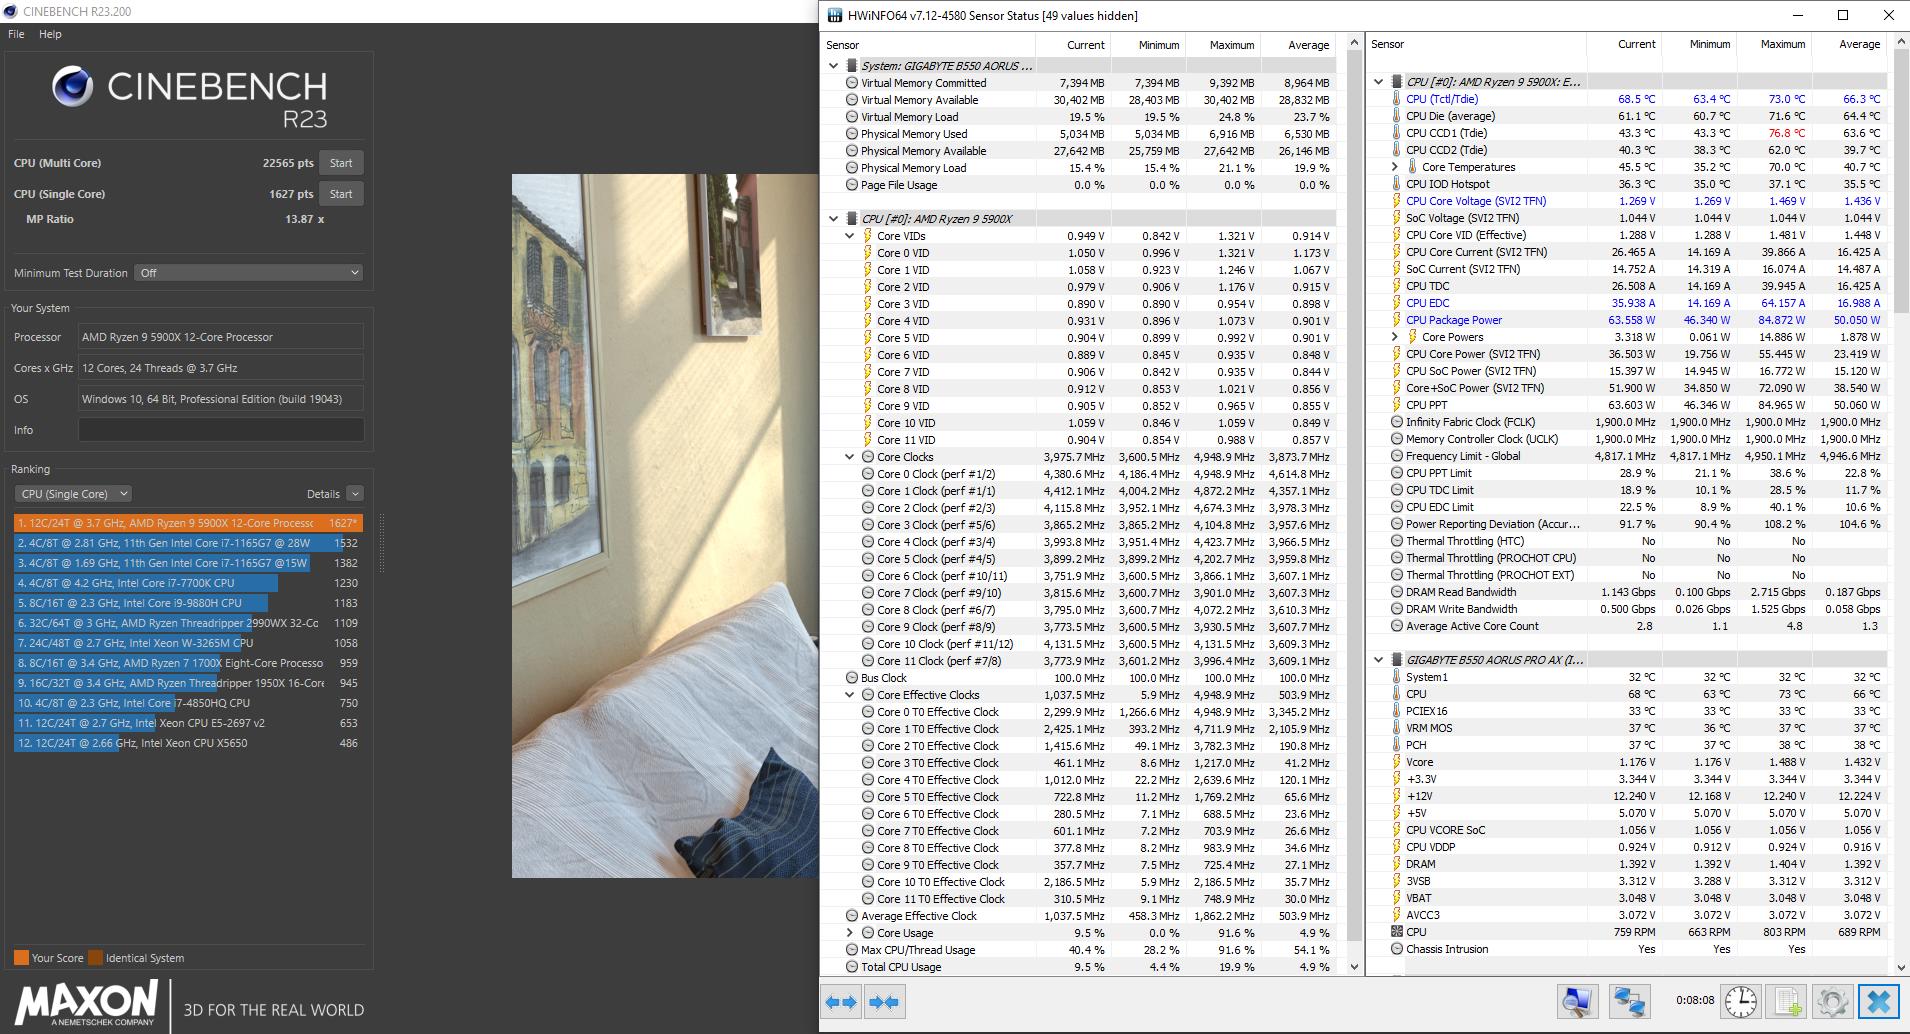Image resolution: width=1910 pixels, height=1034 pixels.
Task: Select the Intel Core i7-7700K ranking entry
Action: [188, 583]
